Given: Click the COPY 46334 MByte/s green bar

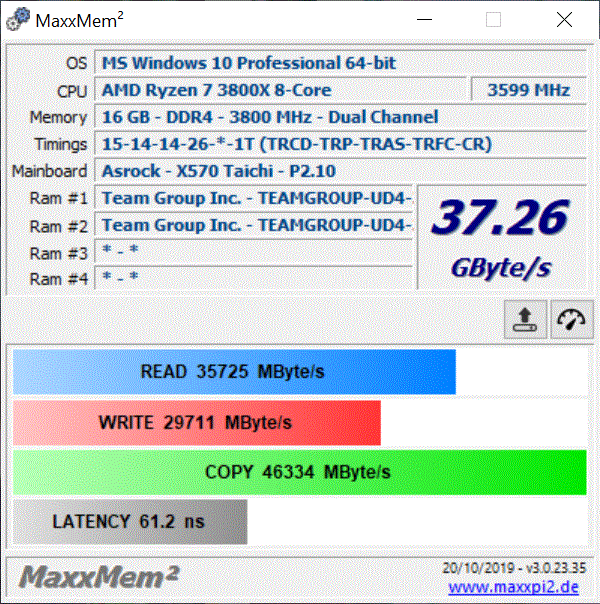Looking at the screenshot, I should 300,472.
